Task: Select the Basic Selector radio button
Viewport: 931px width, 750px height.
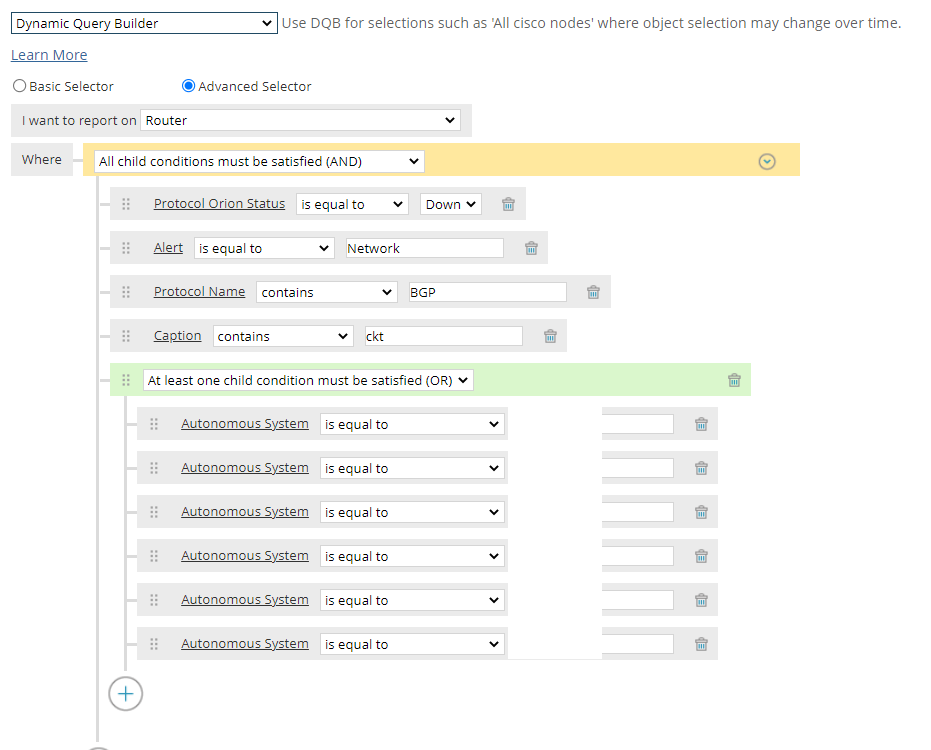Action: pos(19,87)
